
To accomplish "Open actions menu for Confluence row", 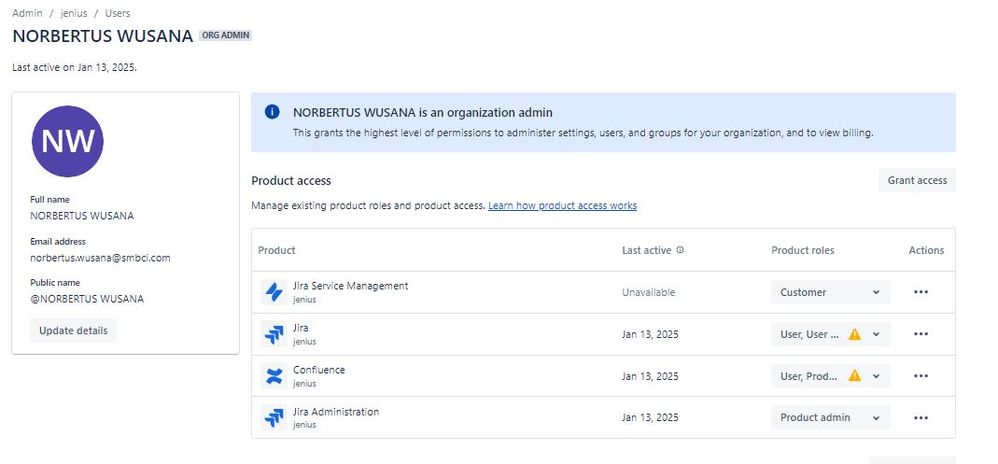I will pos(920,376).
